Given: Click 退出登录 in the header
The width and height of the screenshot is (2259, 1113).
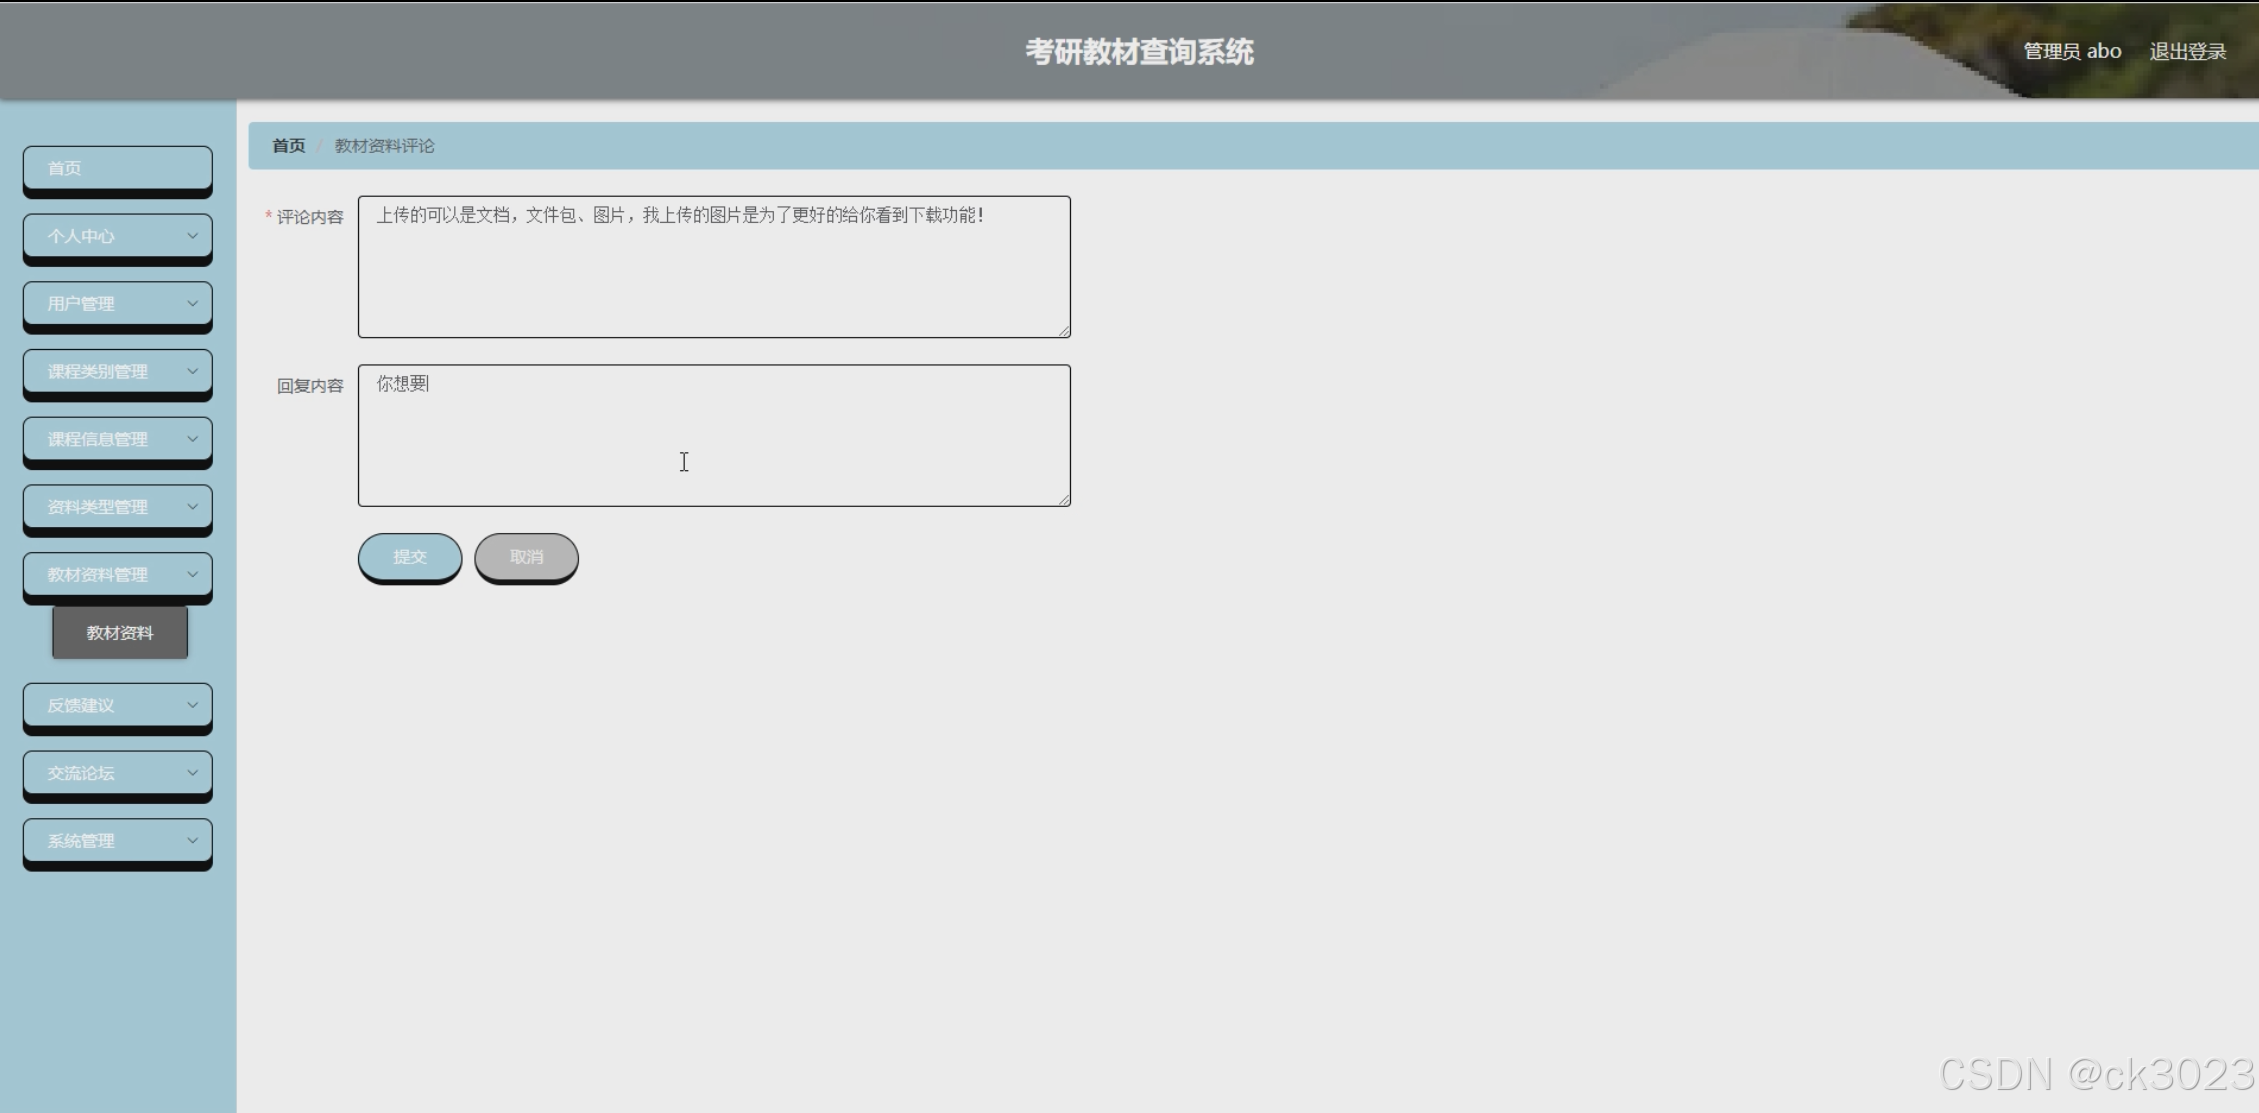Looking at the screenshot, I should point(2187,52).
